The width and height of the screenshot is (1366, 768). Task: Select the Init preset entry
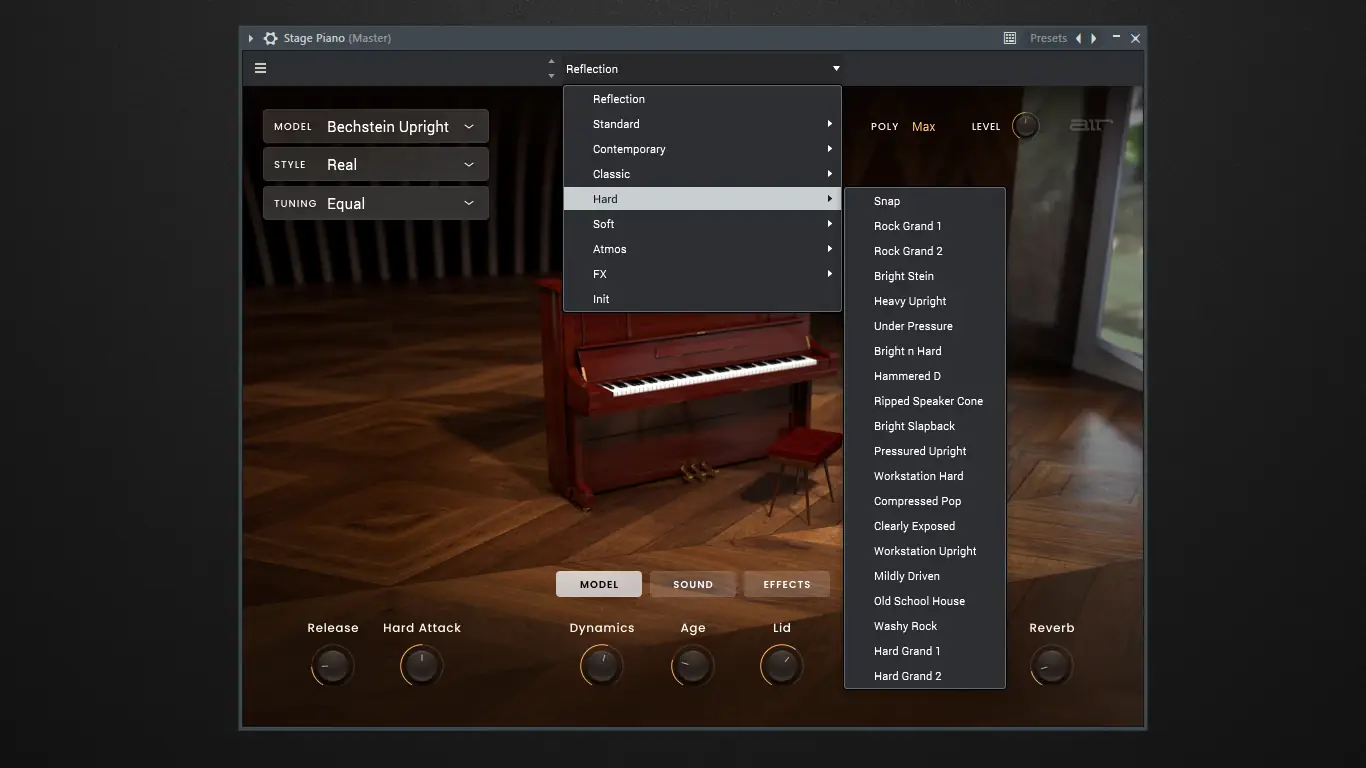pyautogui.click(x=700, y=299)
